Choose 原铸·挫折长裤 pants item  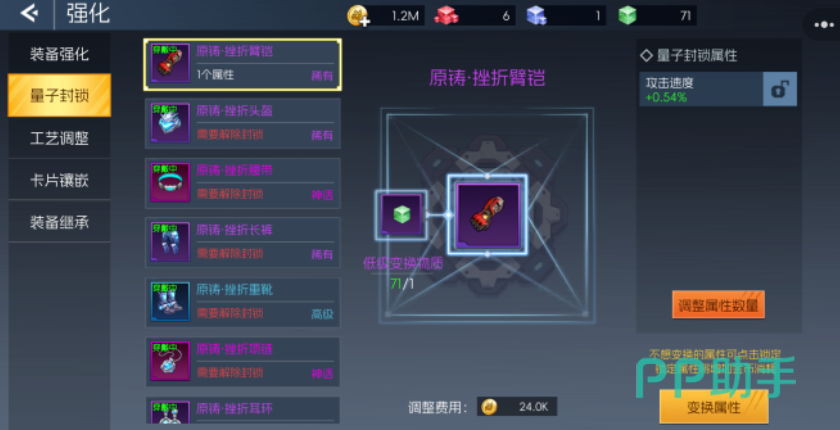pos(243,243)
